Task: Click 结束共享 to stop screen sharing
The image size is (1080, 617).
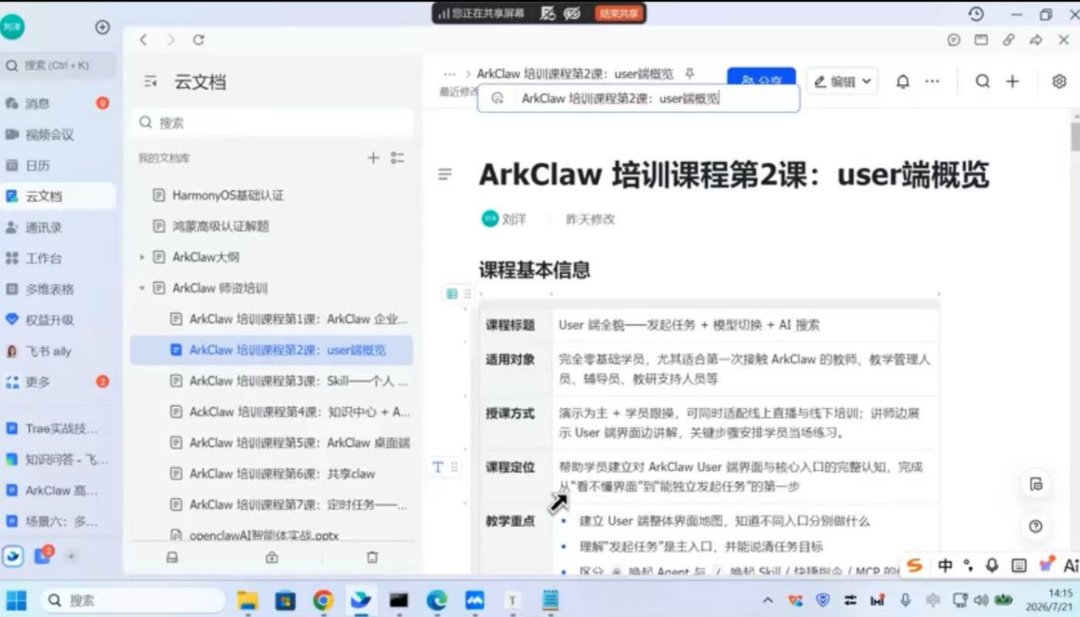Action: 619,13
